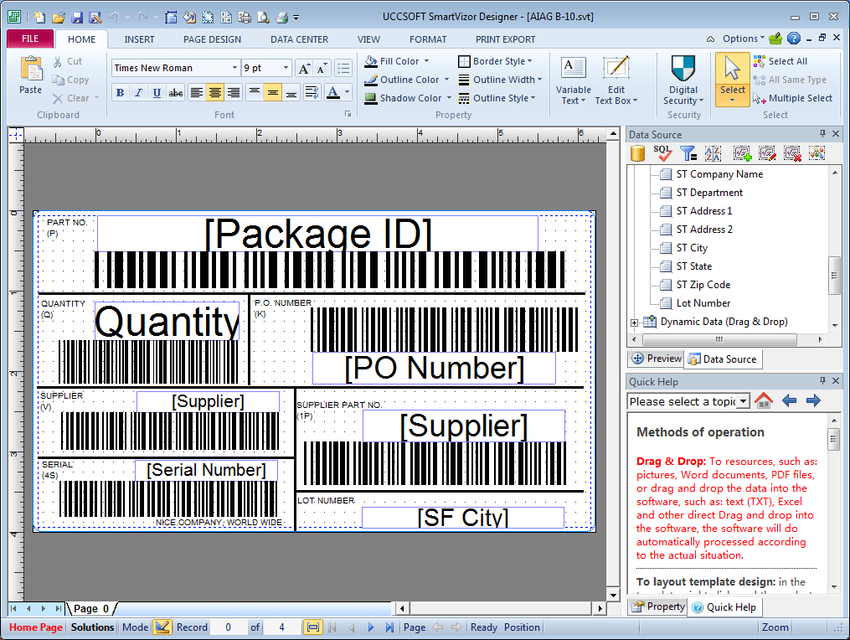Go to next record in status bar
This screenshot has height=640, width=850.
[x=371, y=628]
